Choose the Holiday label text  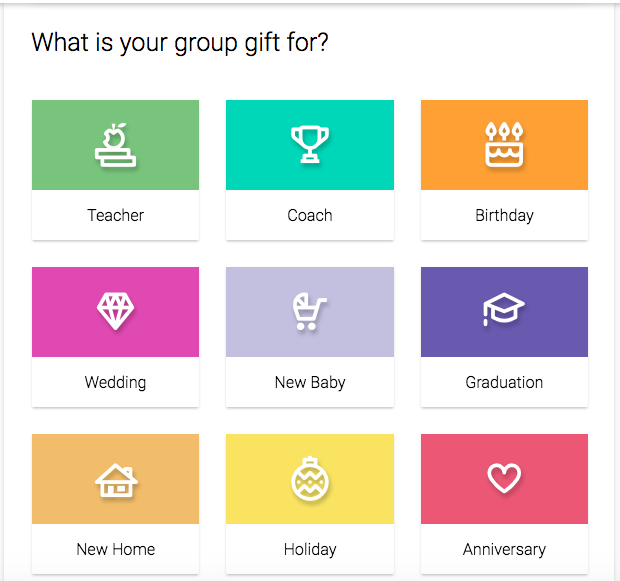(310, 550)
